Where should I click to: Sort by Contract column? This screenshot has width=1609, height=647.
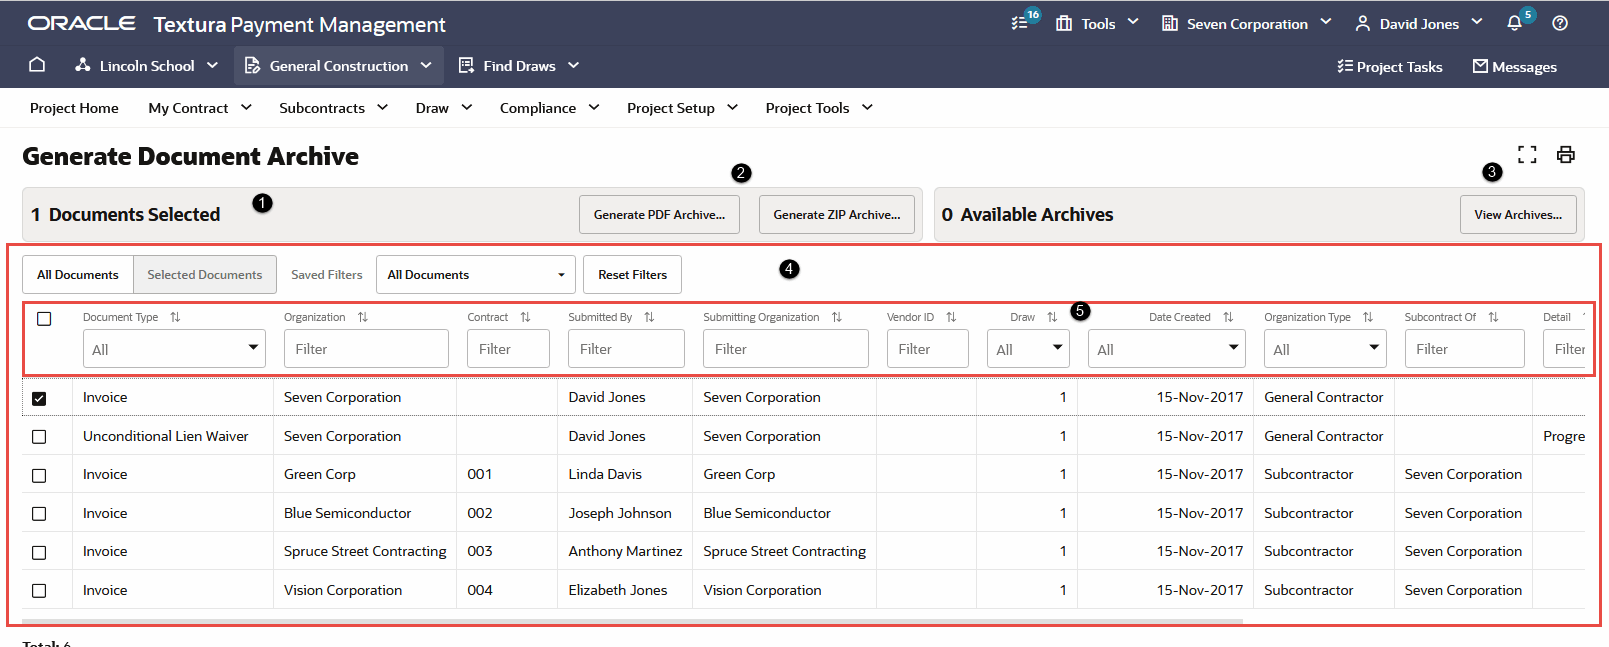click(x=525, y=317)
